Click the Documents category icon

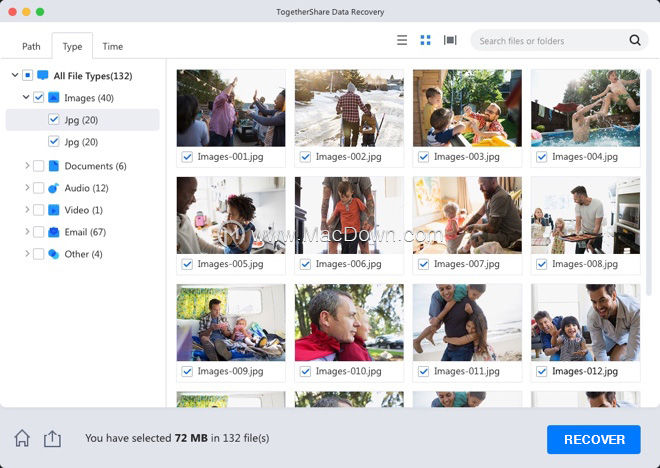(53, 166)
